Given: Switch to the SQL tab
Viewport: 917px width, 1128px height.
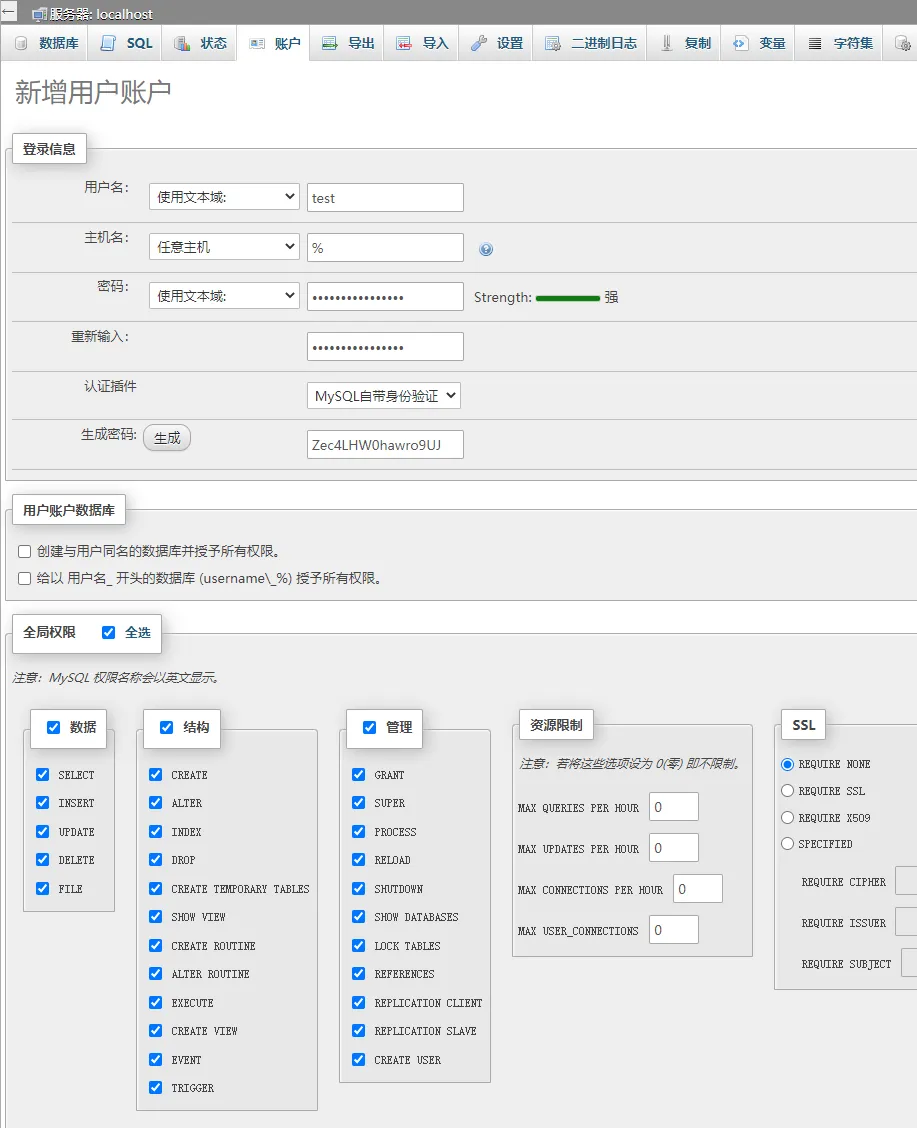Looking at the screenshot, I should tap(126, 43).
